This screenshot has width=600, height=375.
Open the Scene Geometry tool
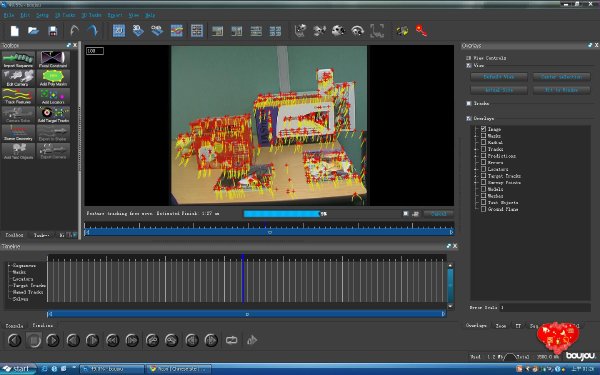(x=18, y=133)
